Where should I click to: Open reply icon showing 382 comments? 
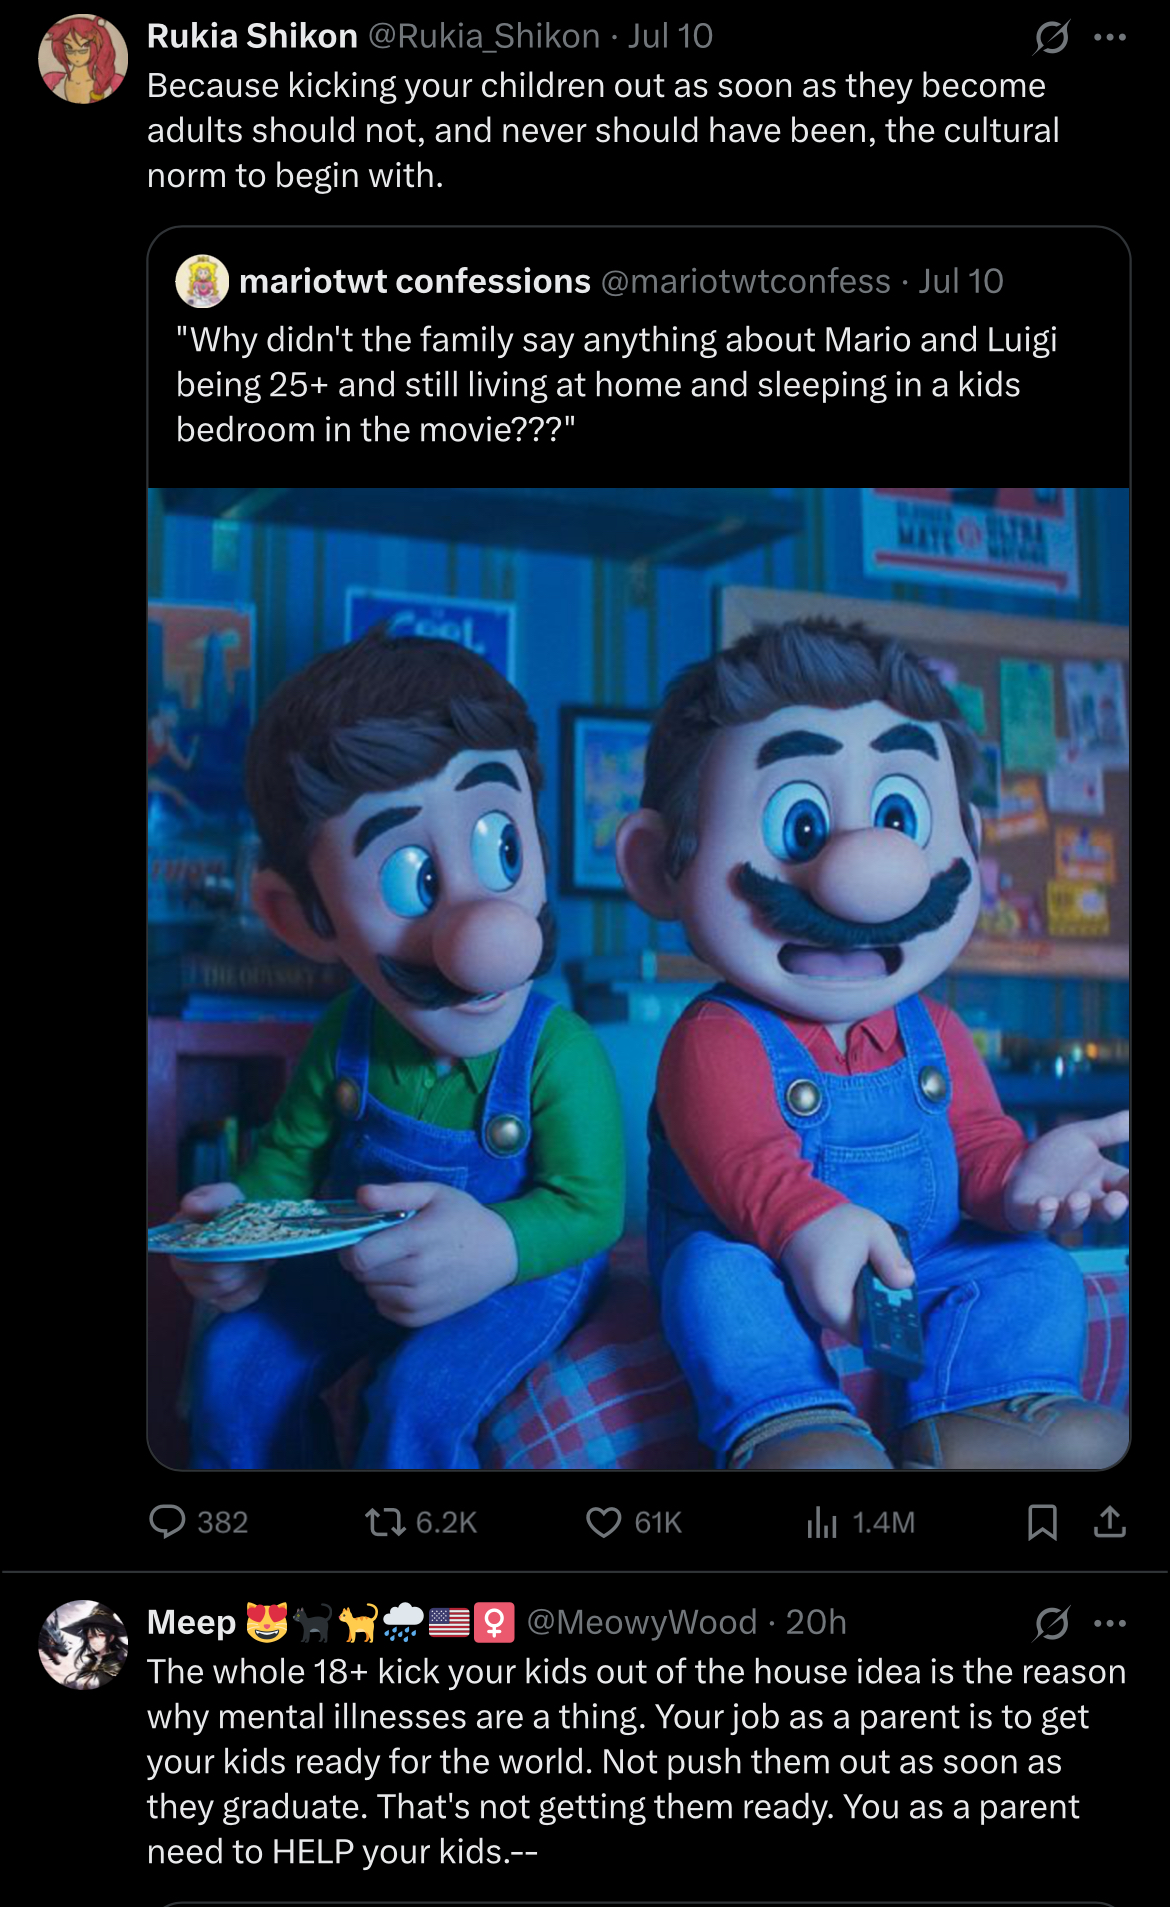167,1522
